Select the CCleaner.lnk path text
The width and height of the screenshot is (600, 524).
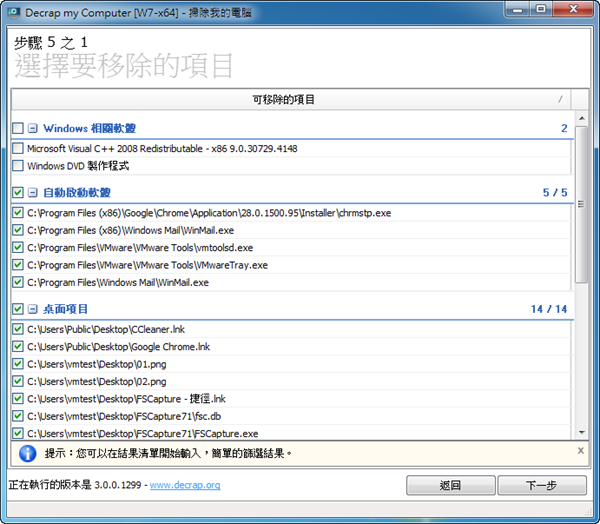pyautogui.click(x=106, y=329)
